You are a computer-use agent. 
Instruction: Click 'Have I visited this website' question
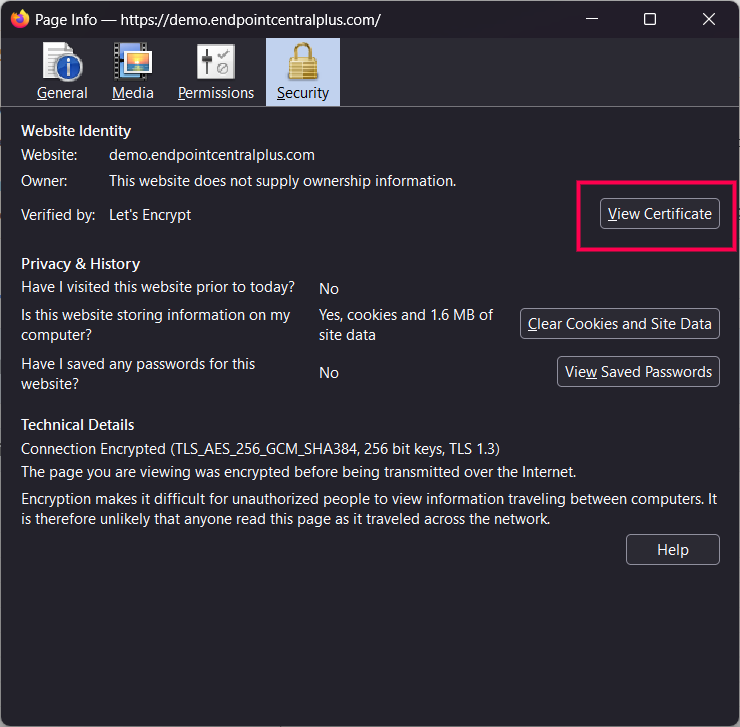click(158, 287)
